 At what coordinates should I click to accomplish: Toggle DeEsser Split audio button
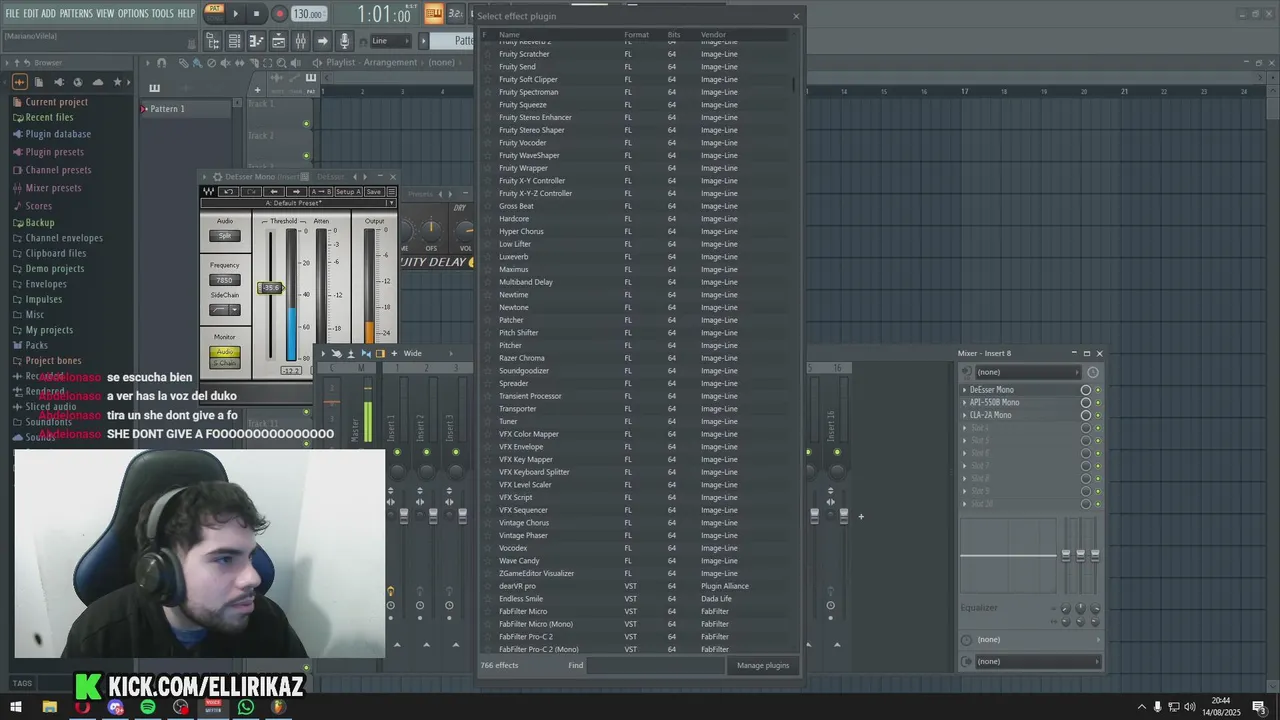[225, 236]
